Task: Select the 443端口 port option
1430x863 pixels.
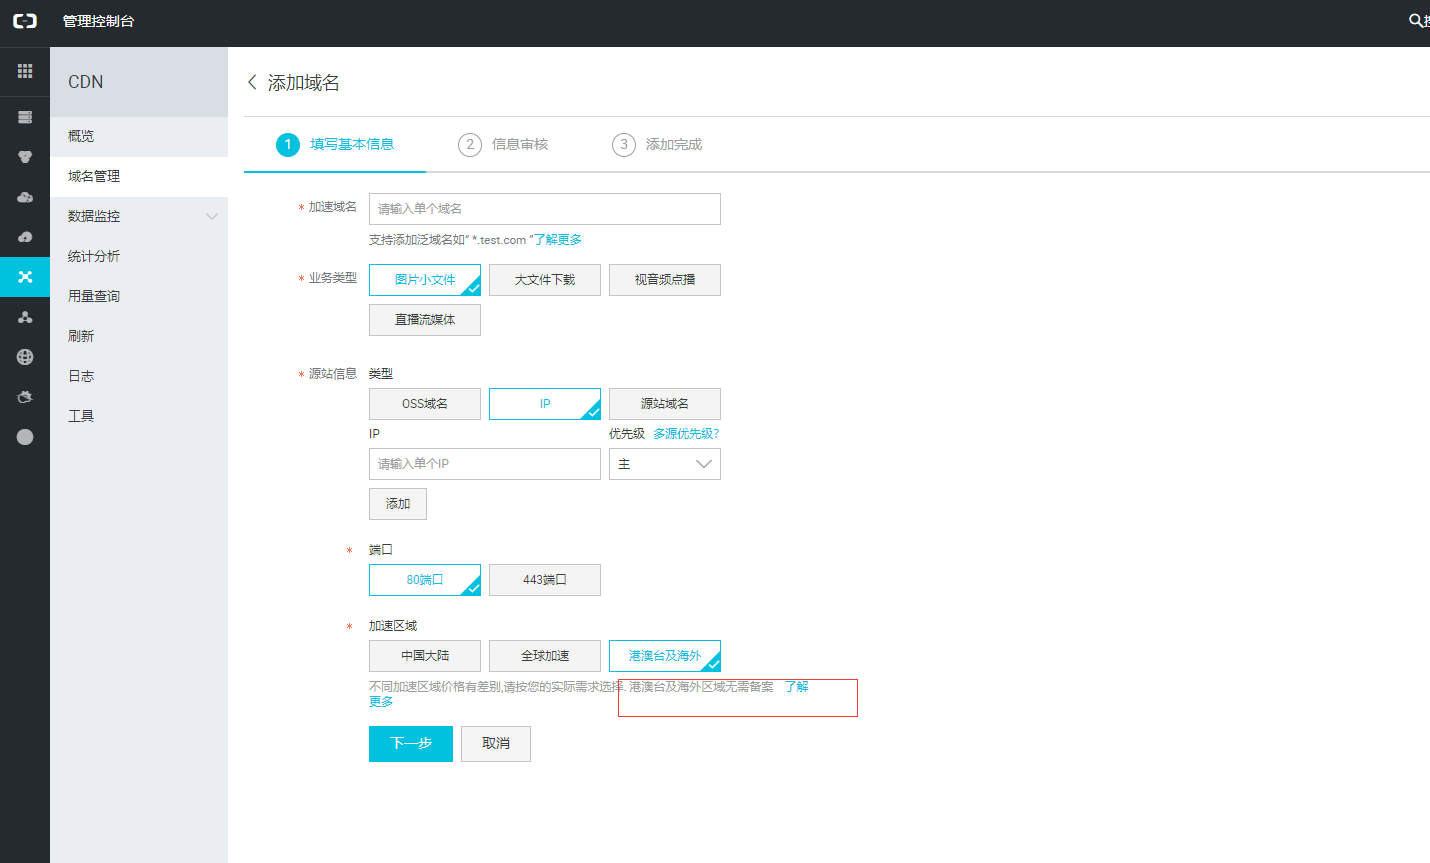Action: pos(545,580)
